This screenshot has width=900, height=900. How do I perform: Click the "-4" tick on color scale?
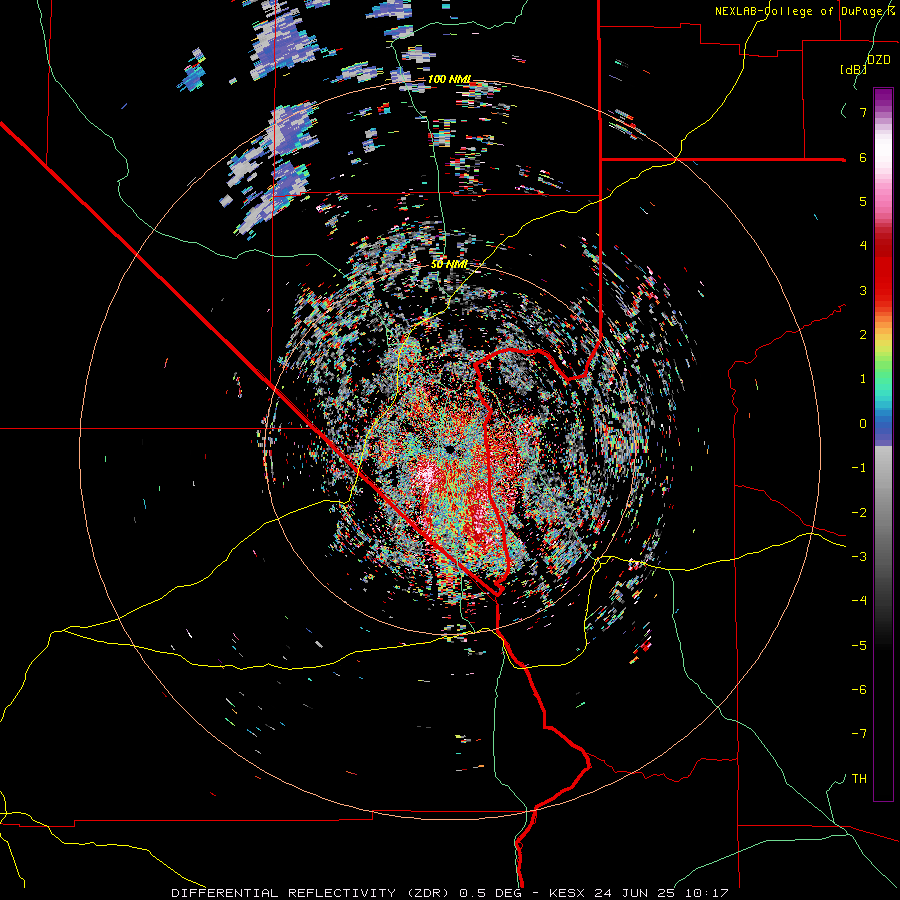[x=859, y=601]
